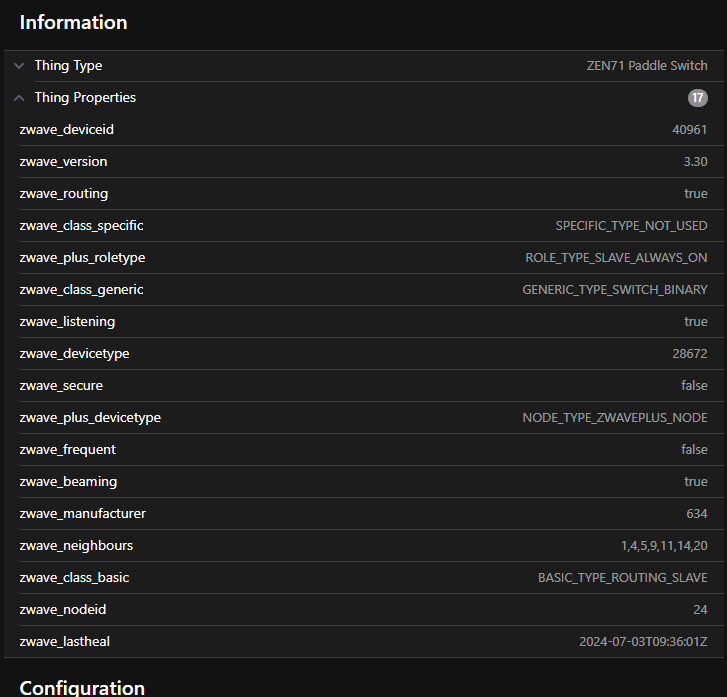Screen dimensions: 727x697
Task: Click the zwave_neighbours list 1,4,5,9,11,14,20
Action: (664, 546)
